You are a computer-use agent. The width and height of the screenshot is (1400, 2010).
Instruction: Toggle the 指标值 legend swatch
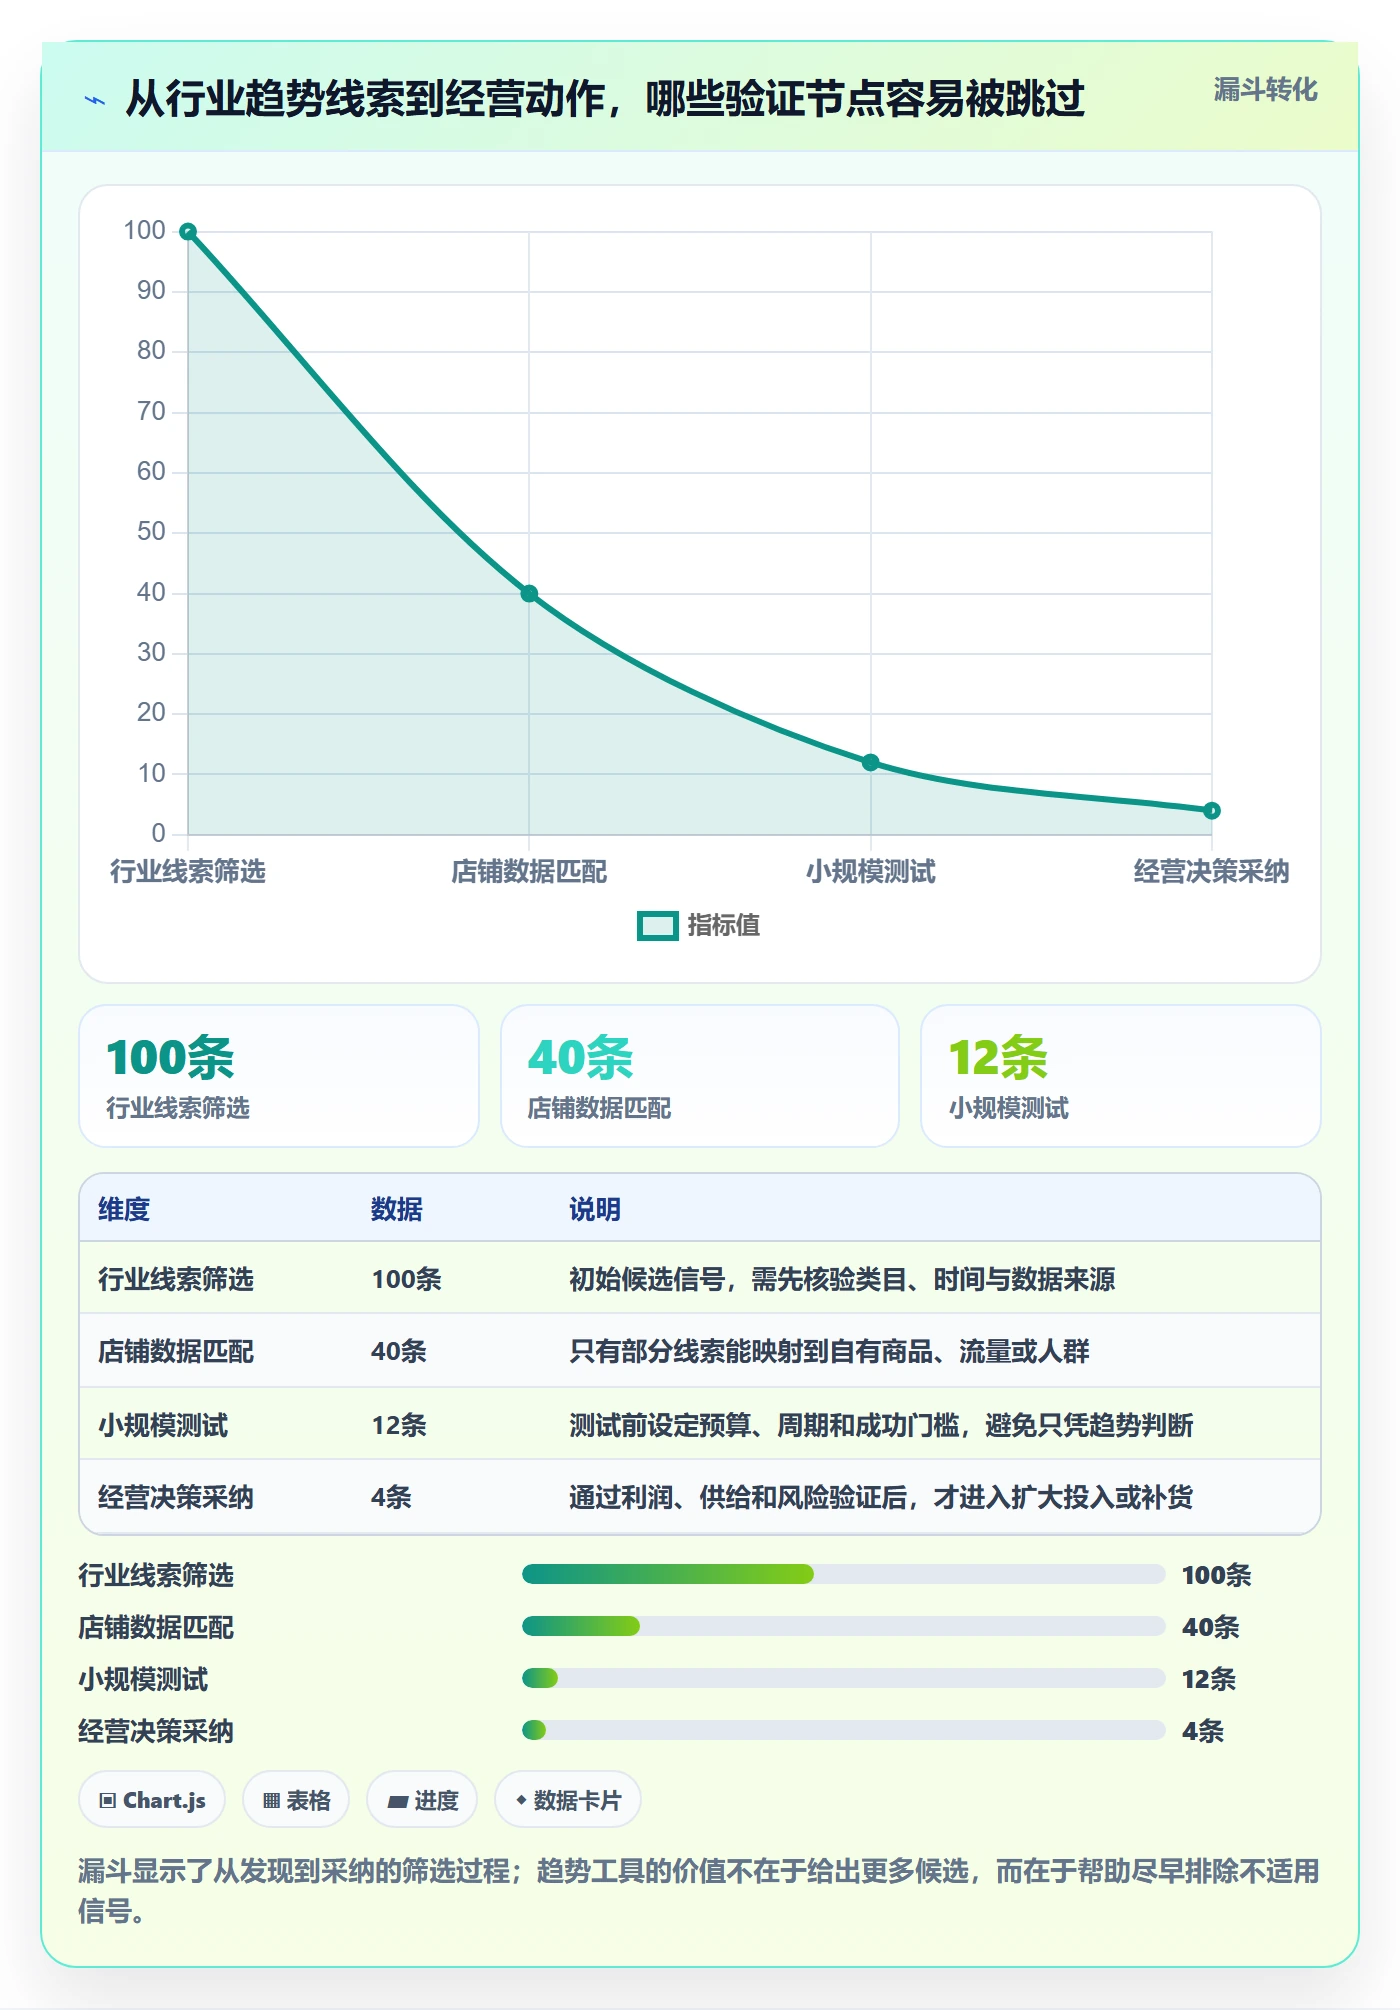coord(658,926)
